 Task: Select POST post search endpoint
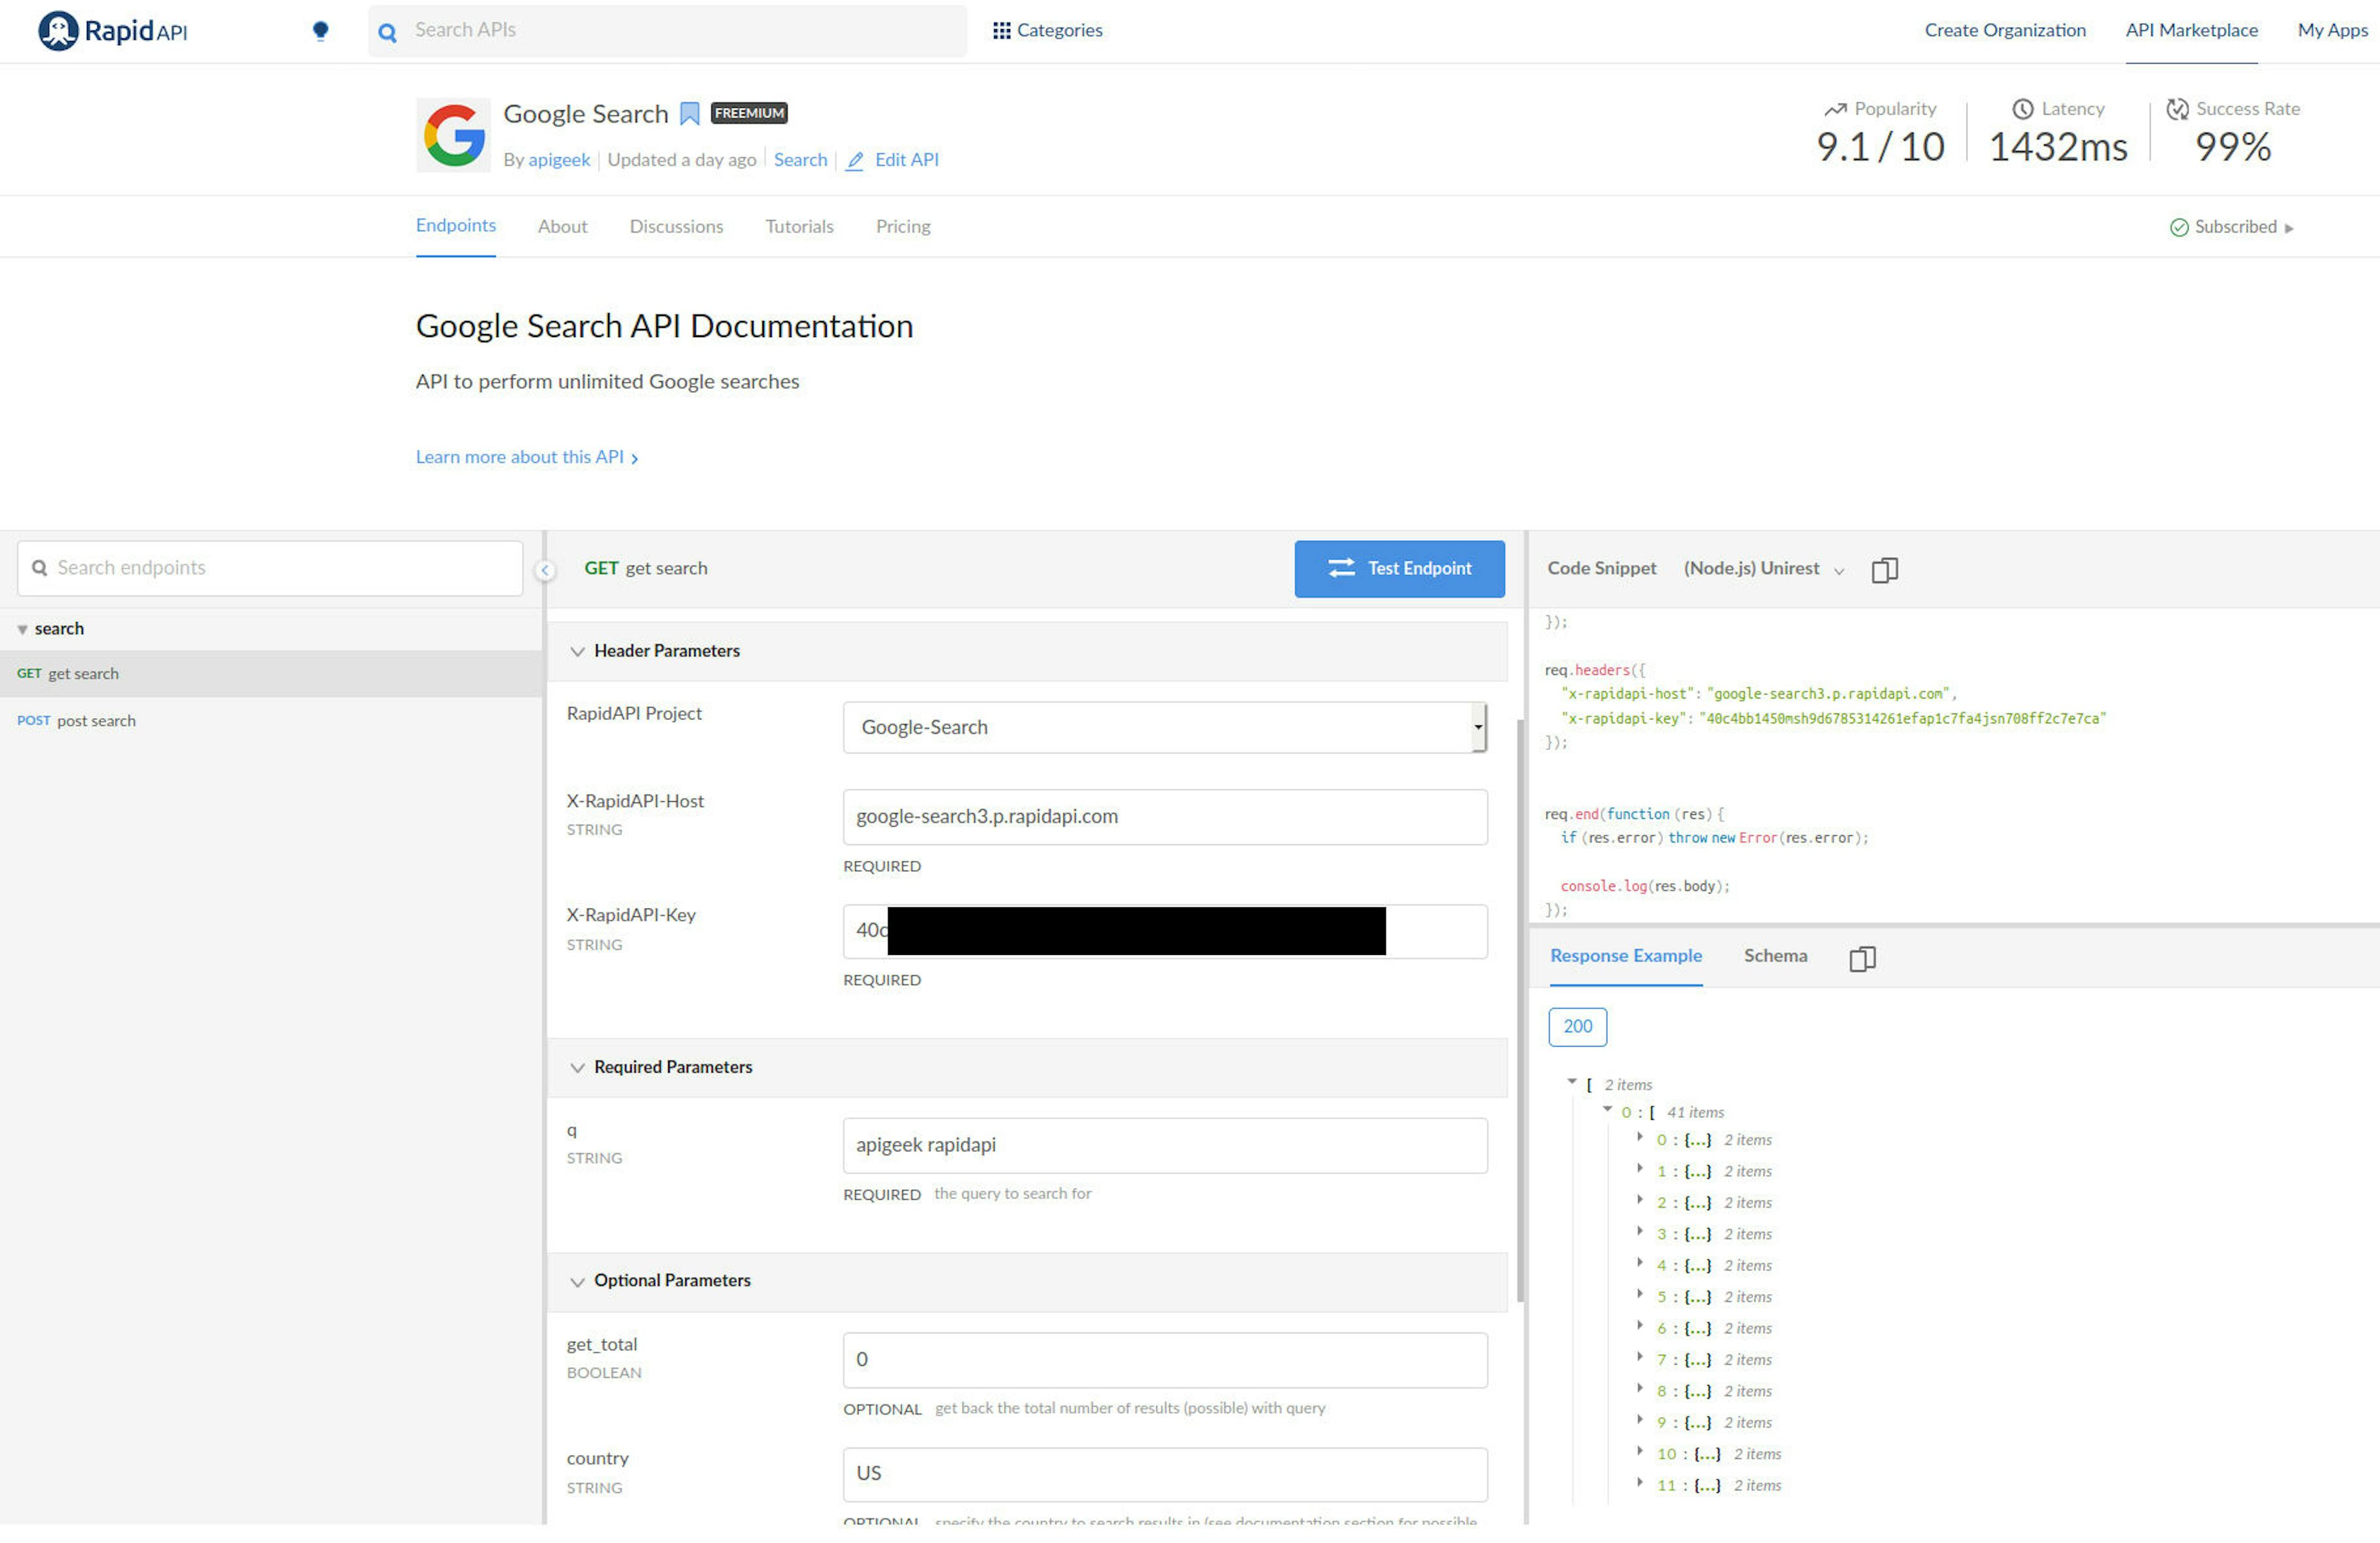tap(271, 722)
